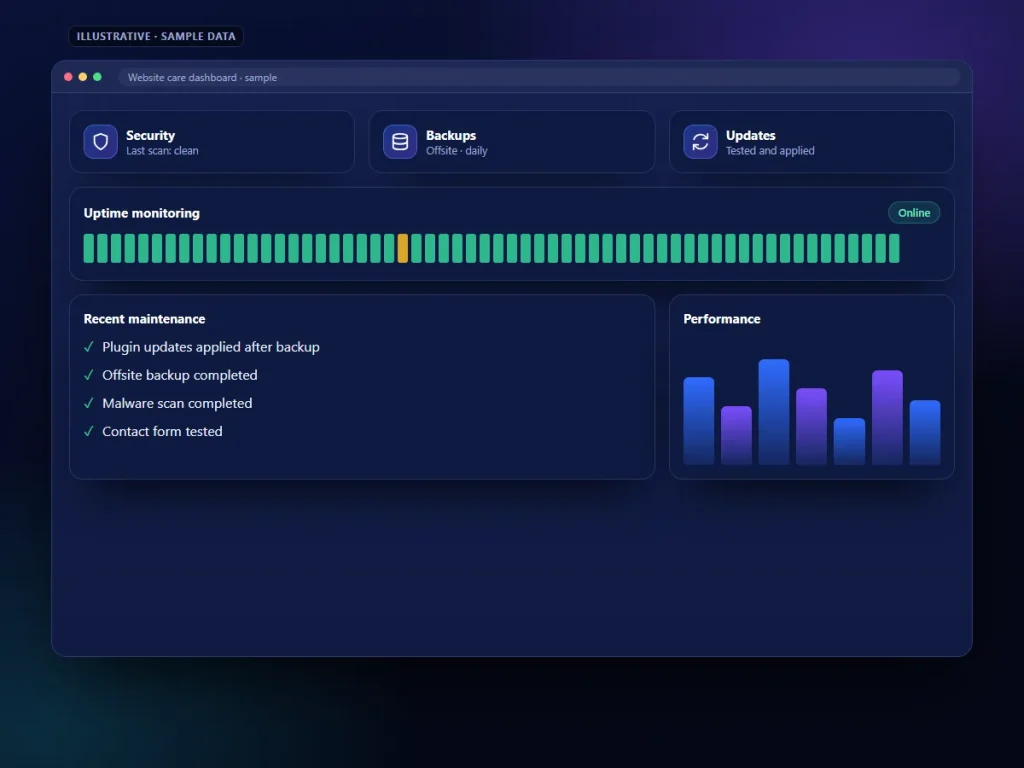
Task: Click the tallest purple bar in Performance chart
Action: (x=887, y=418)
